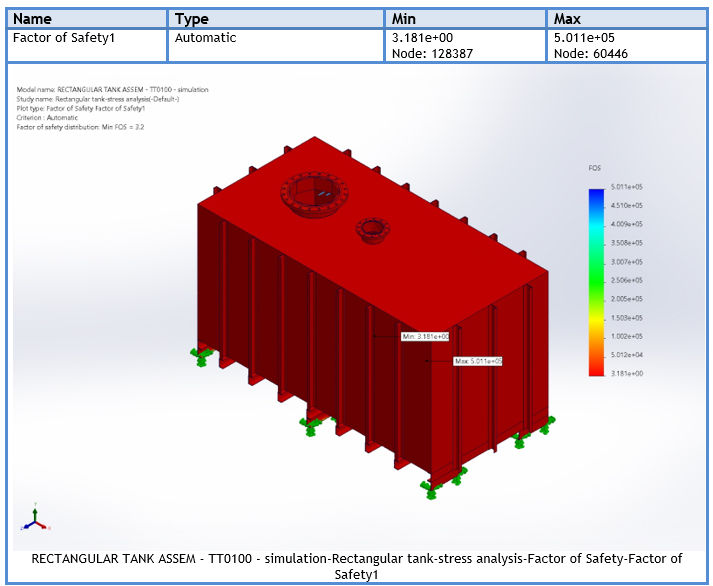Click the figure caption below the plot
713x586 pixels.
point(356,566)
